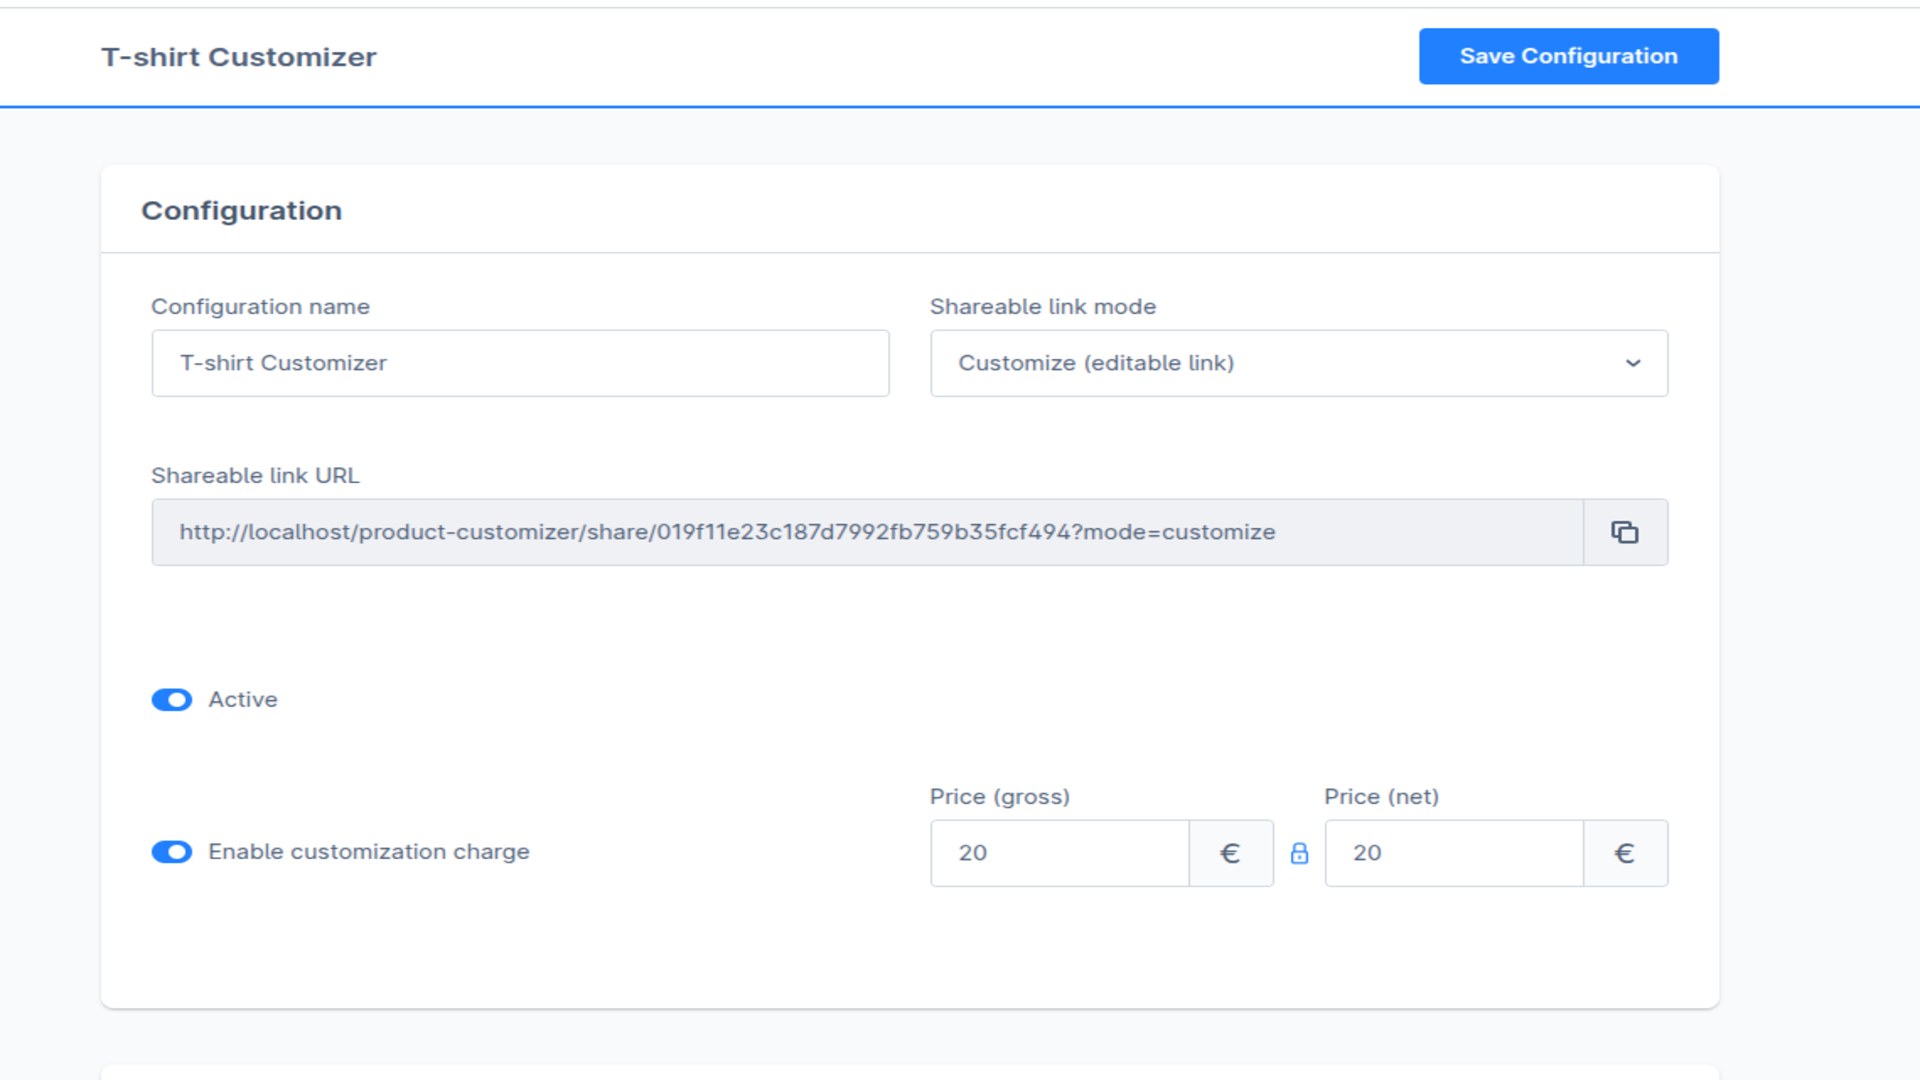
Task: Click into the Shareable link URL field
Action: click(x=868, y=532)
